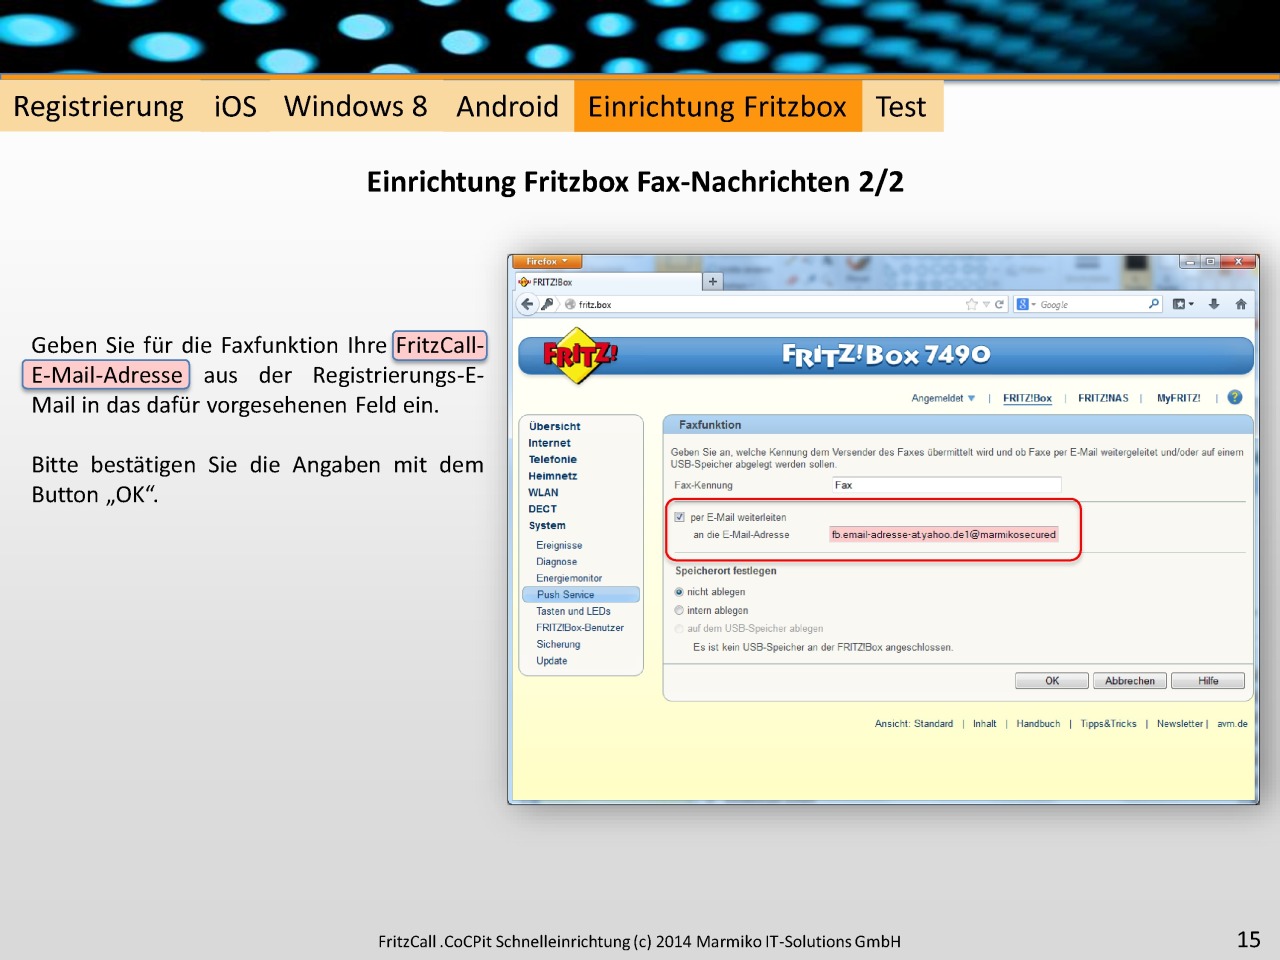Reload the fritz.box page
Screen dimensions: 1280x960
999,304
